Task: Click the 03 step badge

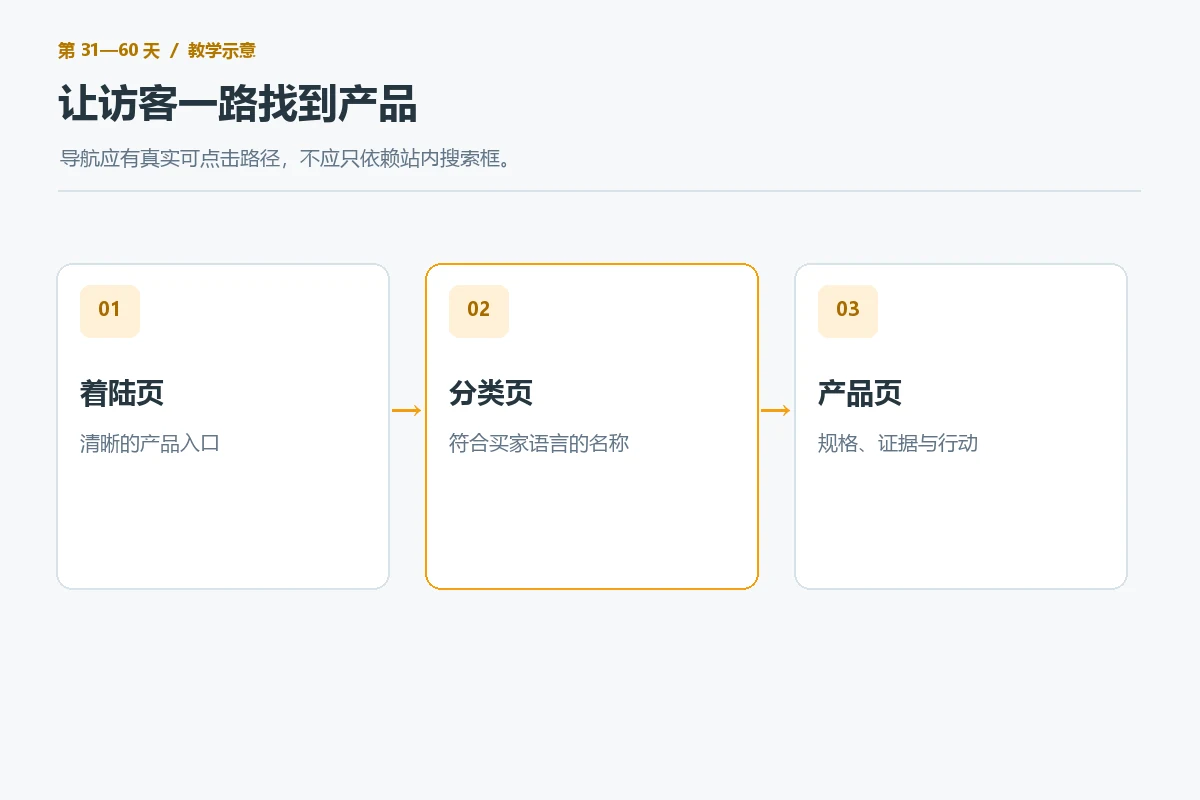Action: coord(848,311)
